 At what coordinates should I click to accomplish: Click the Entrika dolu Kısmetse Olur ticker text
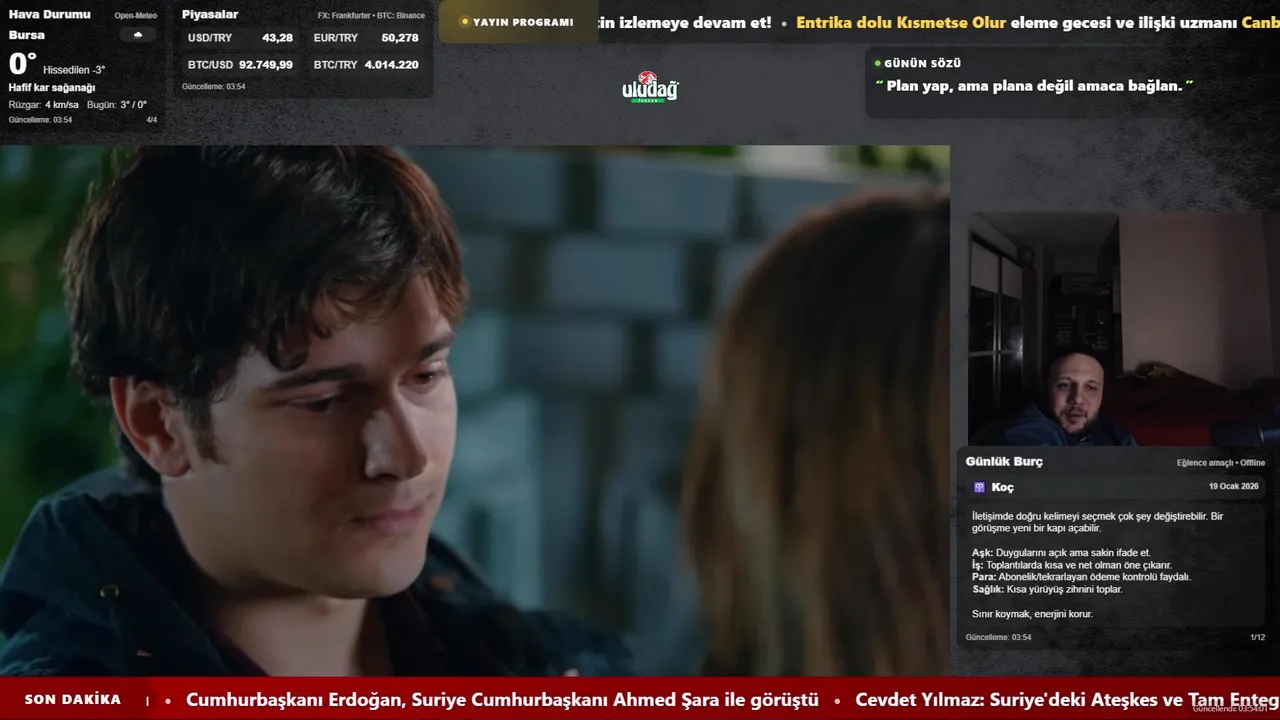click(x=901, y=22)
